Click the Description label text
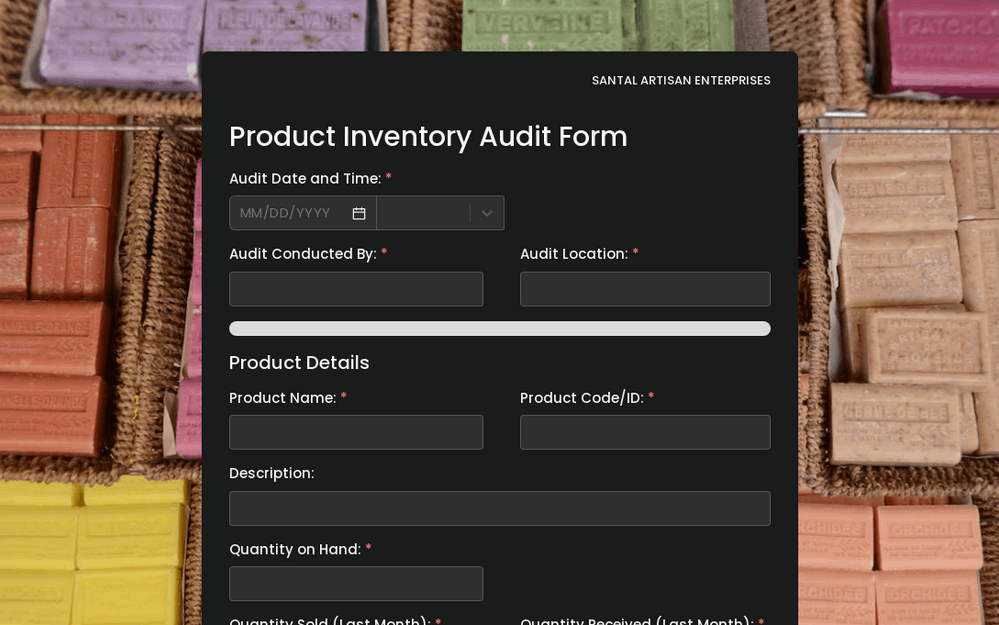Image resolution: width=999 pixels, height=625 pixels. (x=271, y=473)
